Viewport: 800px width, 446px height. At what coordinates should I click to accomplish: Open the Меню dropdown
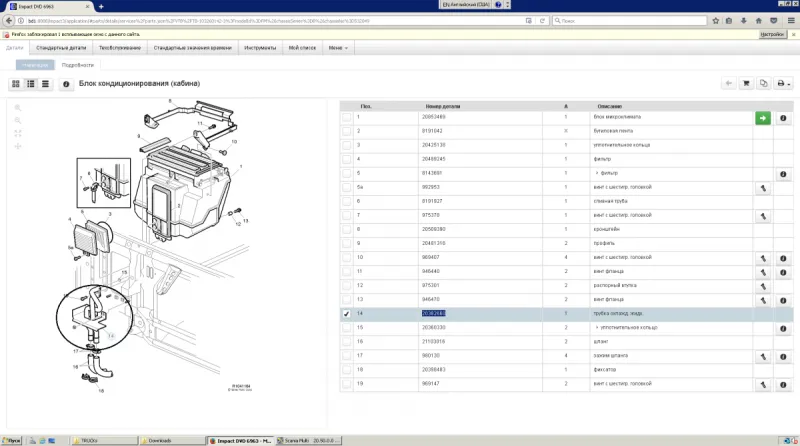click(x=338, y=47)
